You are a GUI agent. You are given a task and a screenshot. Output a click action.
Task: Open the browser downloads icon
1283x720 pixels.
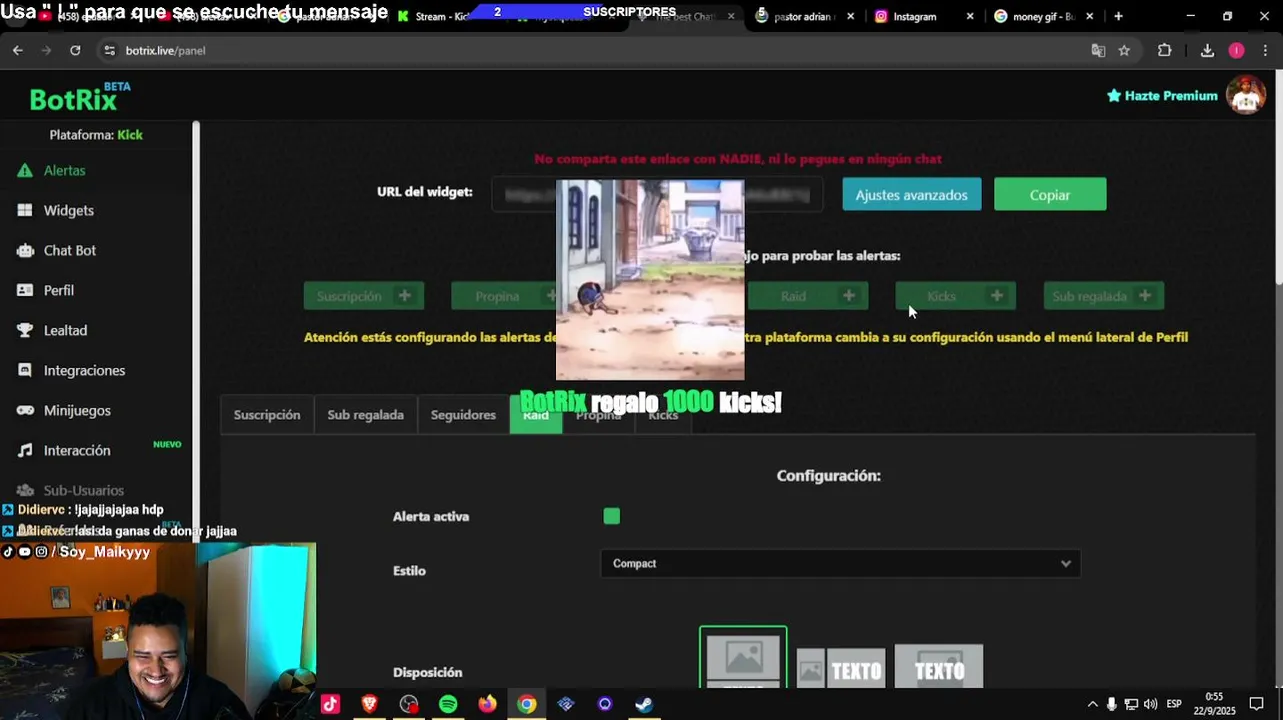(x=1207, y=50)
